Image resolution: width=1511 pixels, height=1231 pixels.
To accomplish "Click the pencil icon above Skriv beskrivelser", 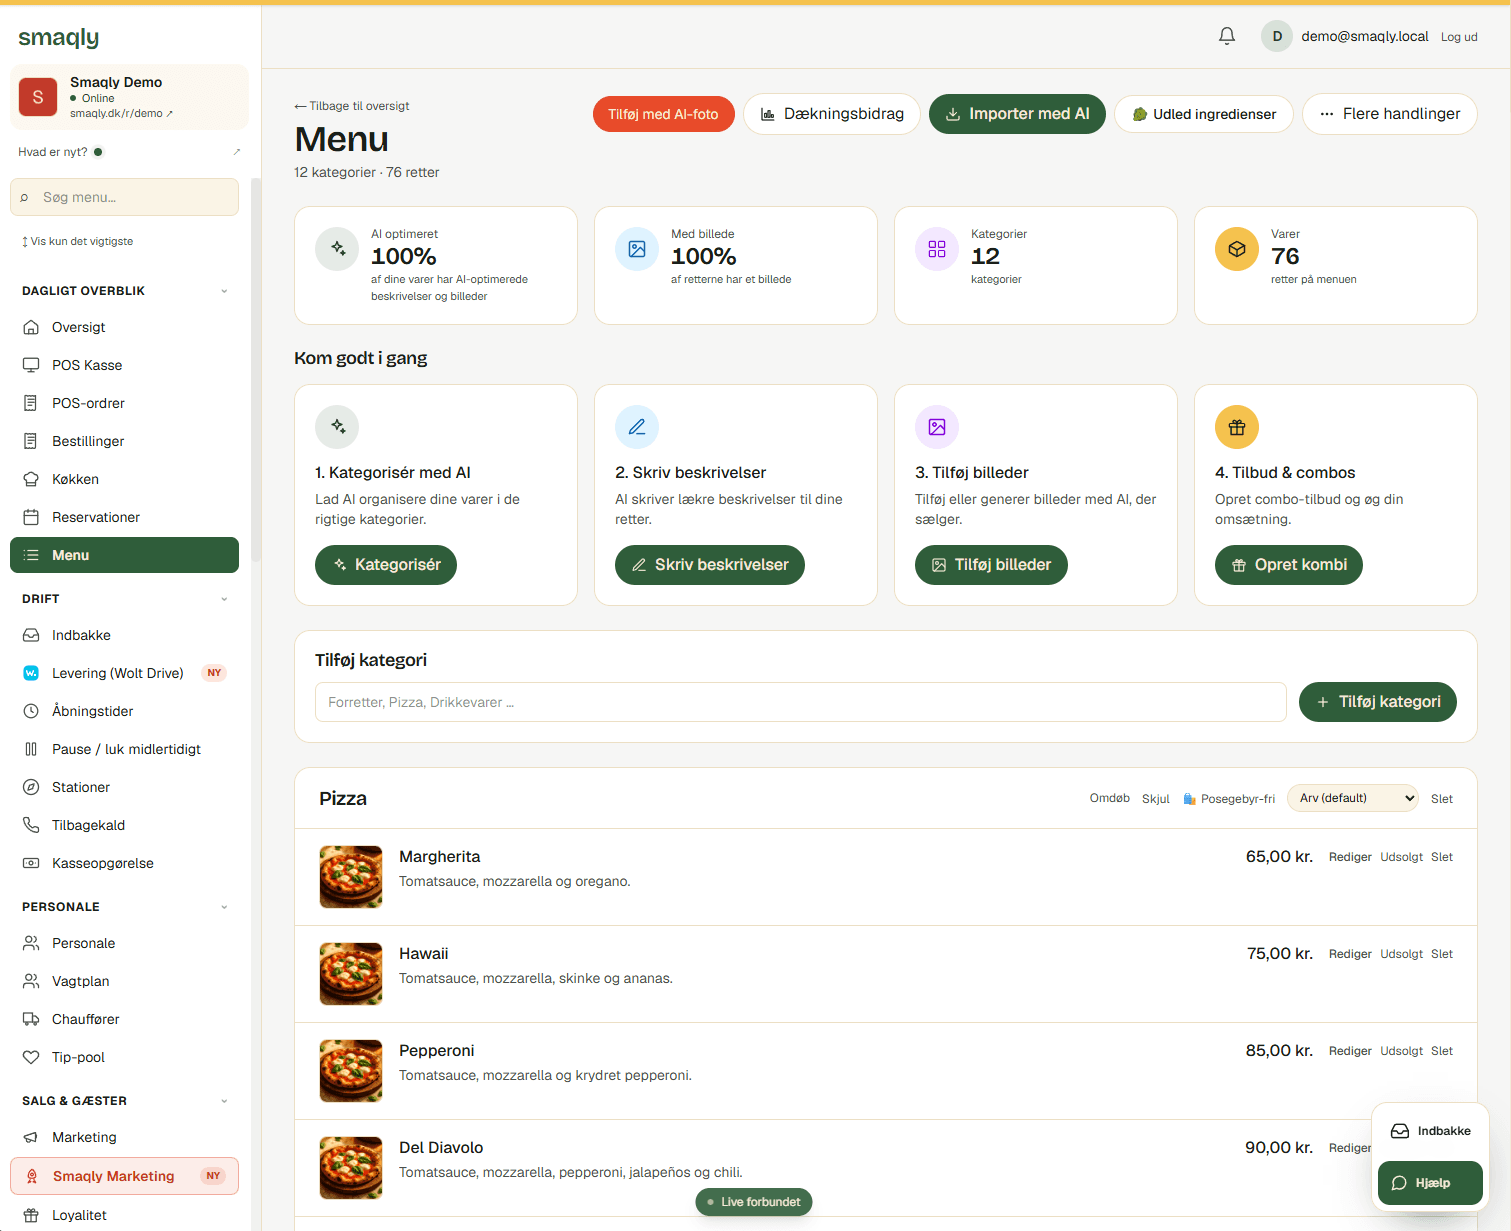I will 637,427.
